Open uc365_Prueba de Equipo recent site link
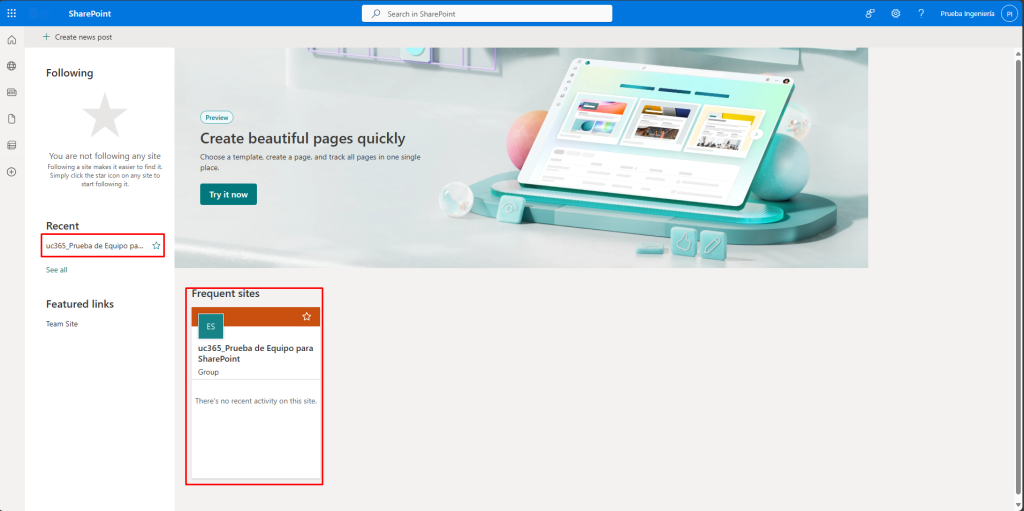The width and height of the screenshot is (1024, 511). click(95, 245)
